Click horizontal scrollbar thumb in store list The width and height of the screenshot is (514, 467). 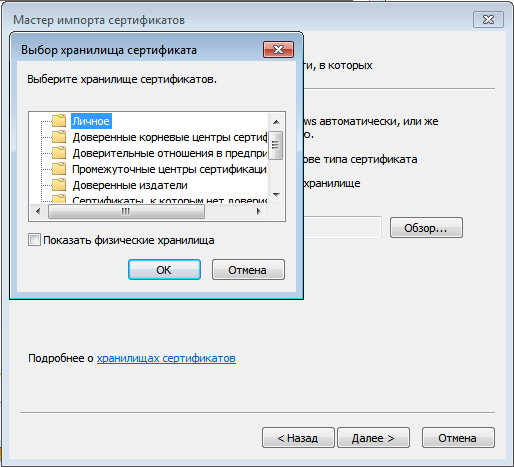(126, 211)
